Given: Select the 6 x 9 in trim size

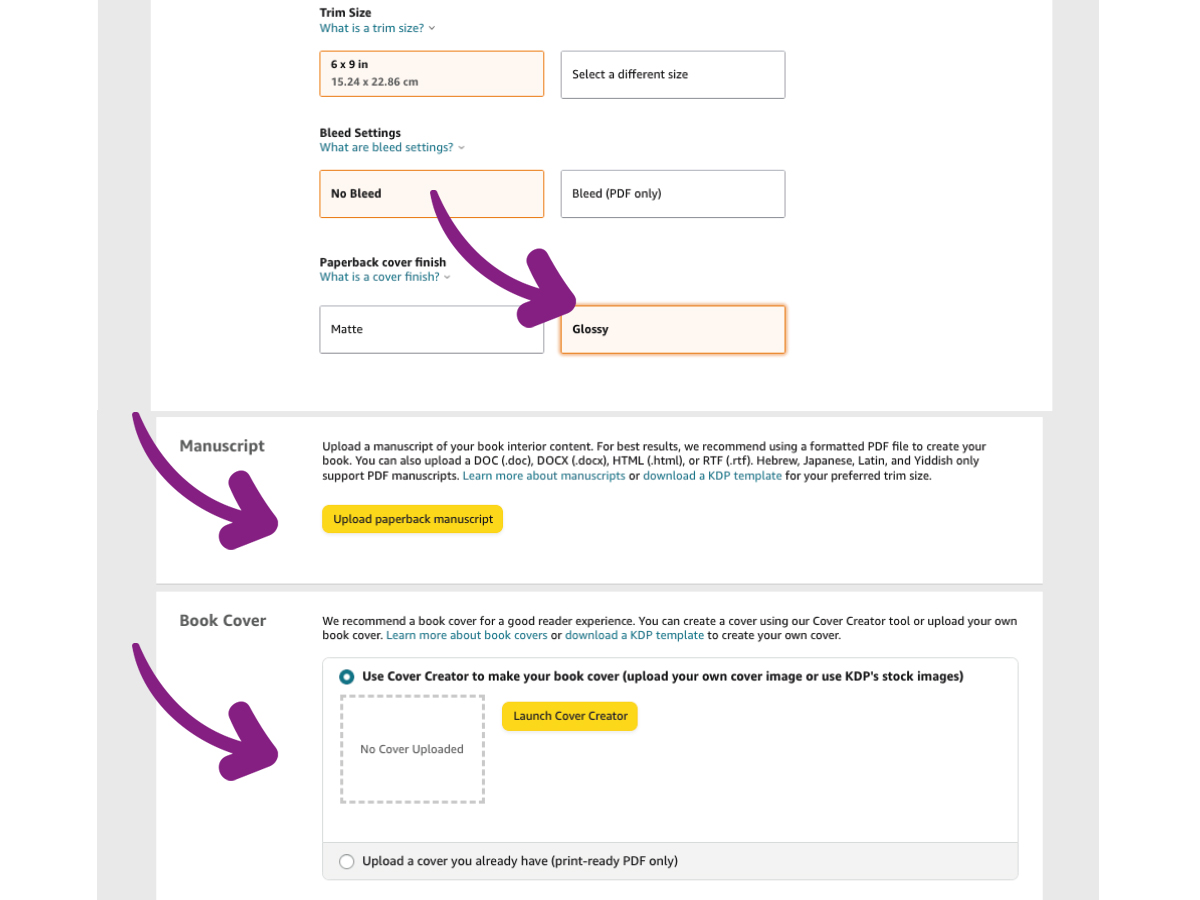Looking at the screenshot, I should click(x=431, y=73).
